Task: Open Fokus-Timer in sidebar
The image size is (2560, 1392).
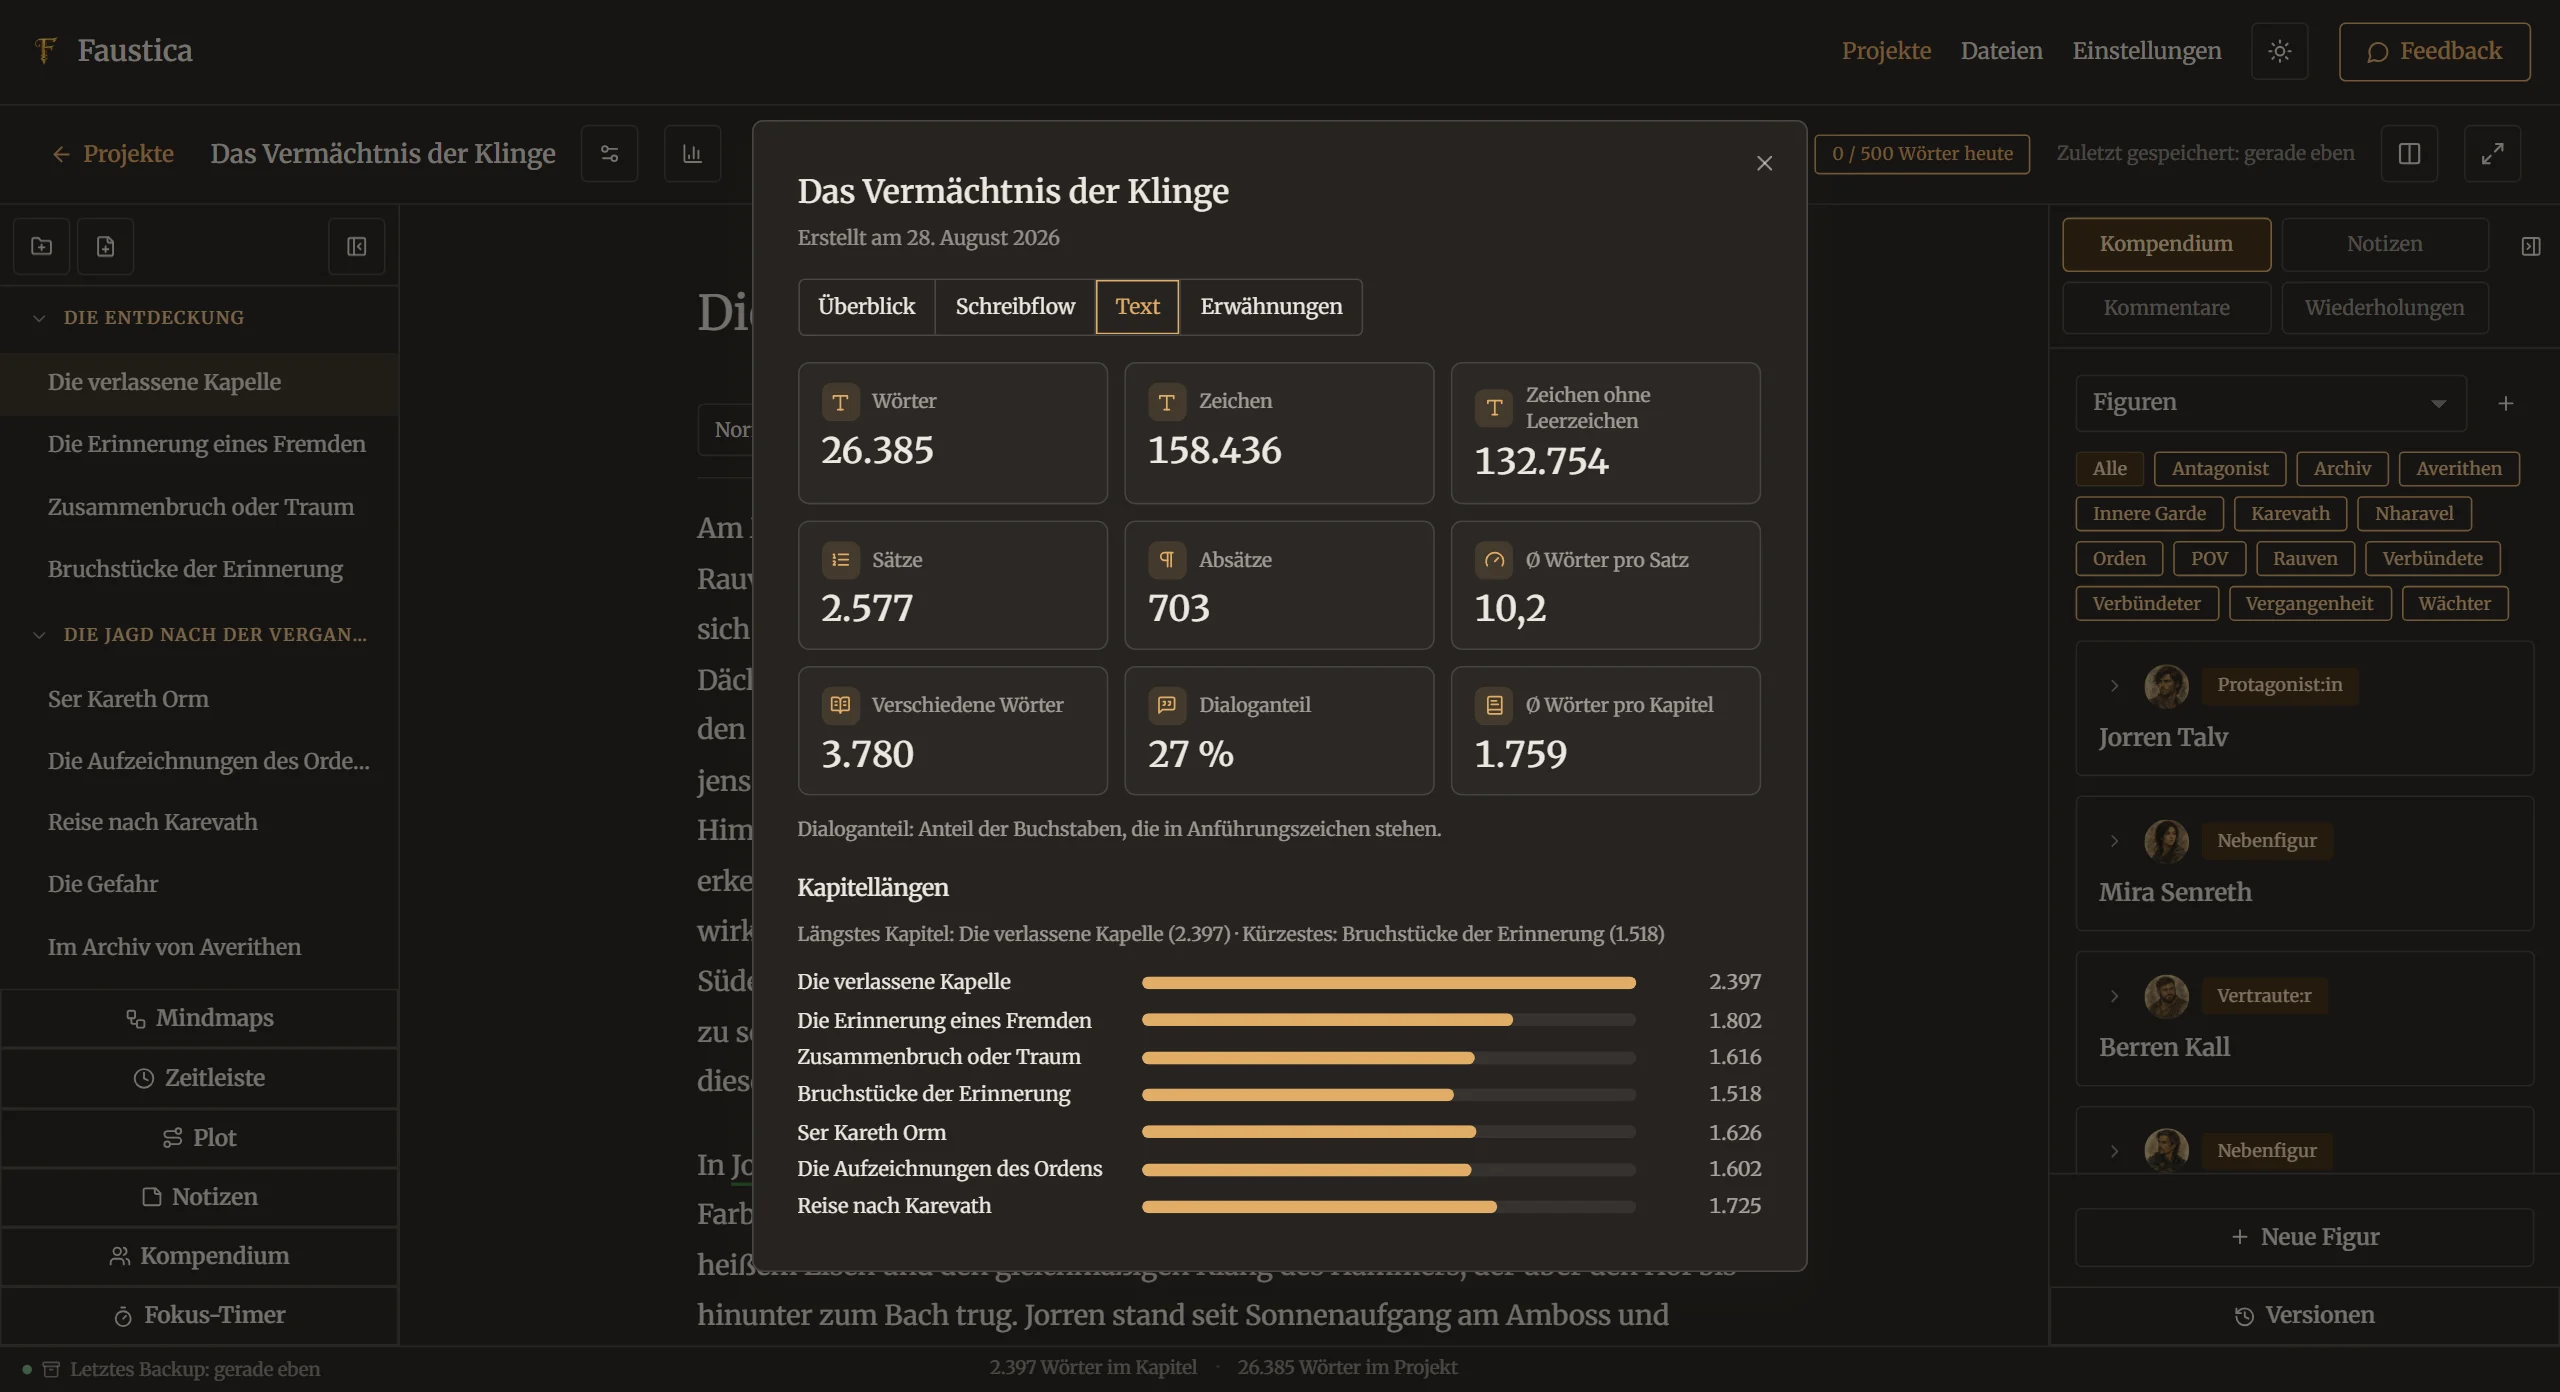Action: click(200, 1315)
